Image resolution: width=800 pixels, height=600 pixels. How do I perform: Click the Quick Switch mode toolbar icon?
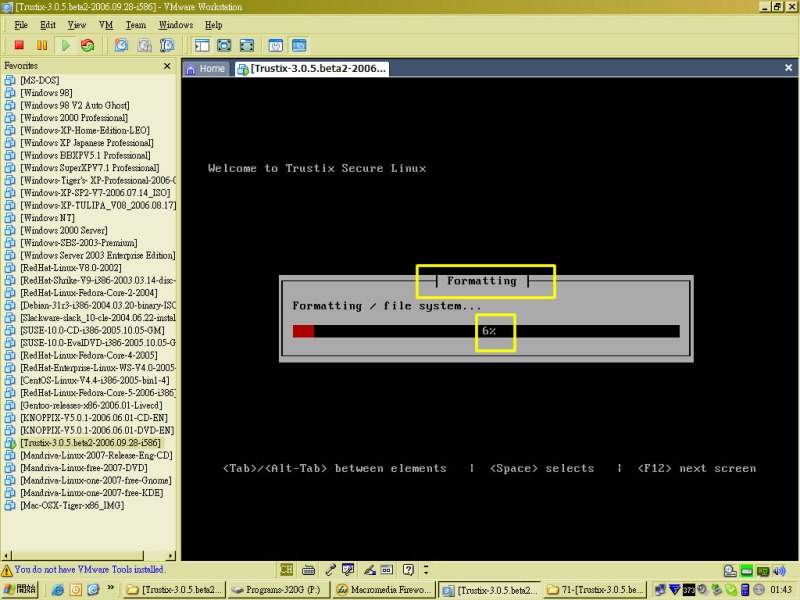click(x=224, y=45)
